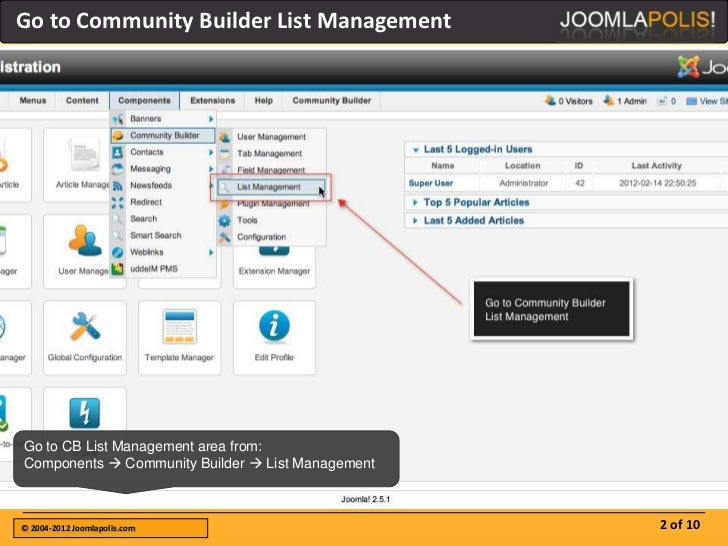Screen dimensions: 728x546
Task: Click the Weblinks globe icon
Action: coord(118,252)
